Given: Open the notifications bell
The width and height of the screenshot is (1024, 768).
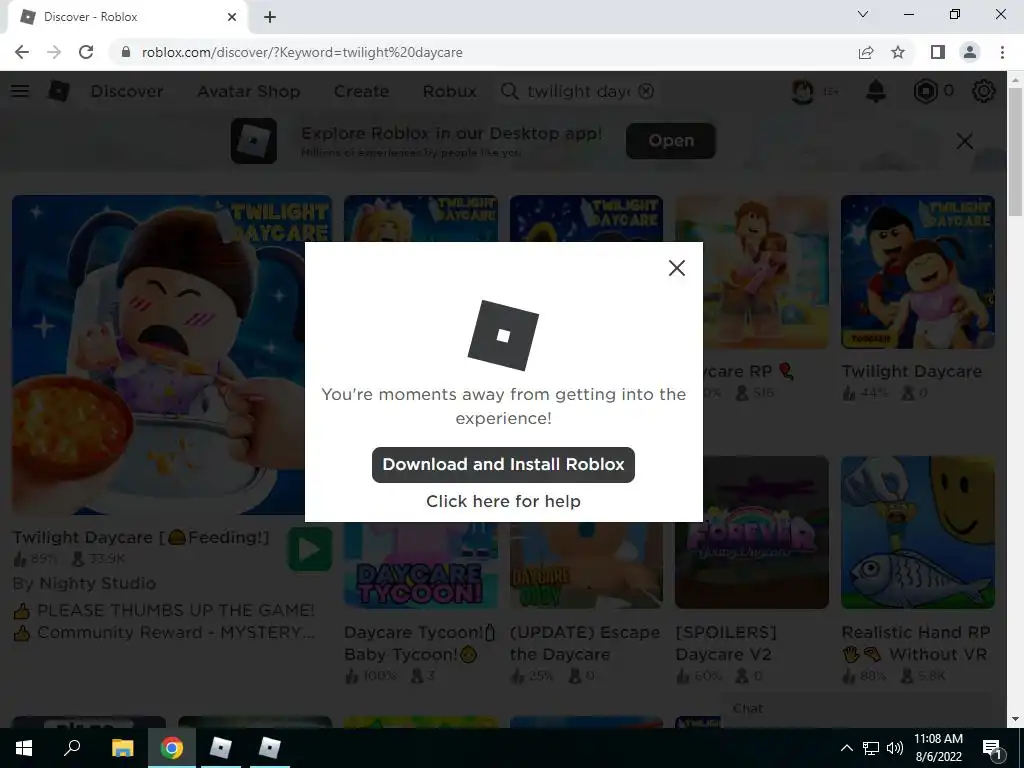Looking at the screenshot, I should [876, 91].
